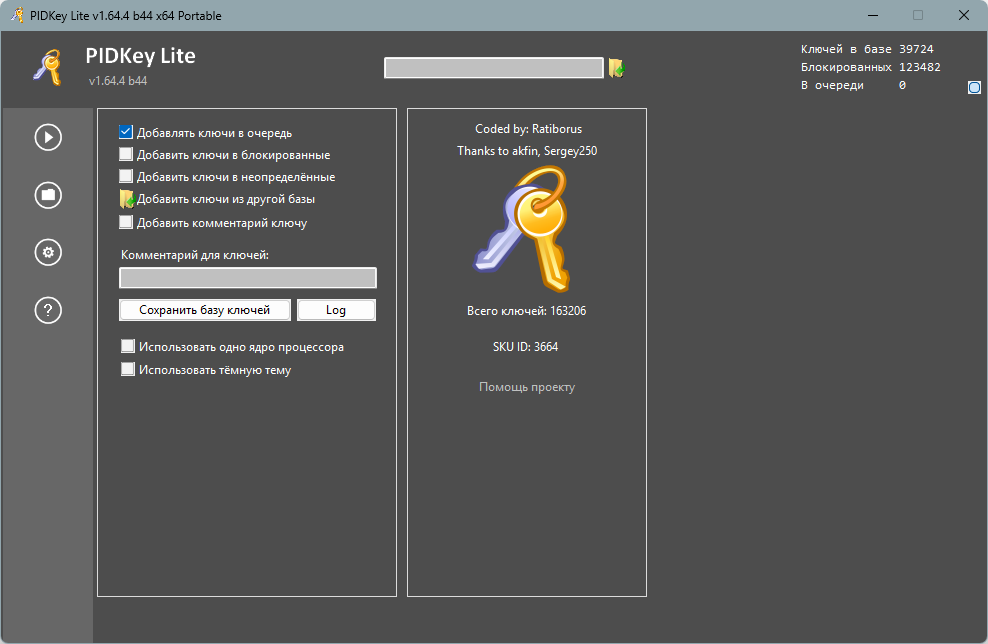988x644 pixels.
Task: Click the key entry field at the top
Action: coord(494,67)
